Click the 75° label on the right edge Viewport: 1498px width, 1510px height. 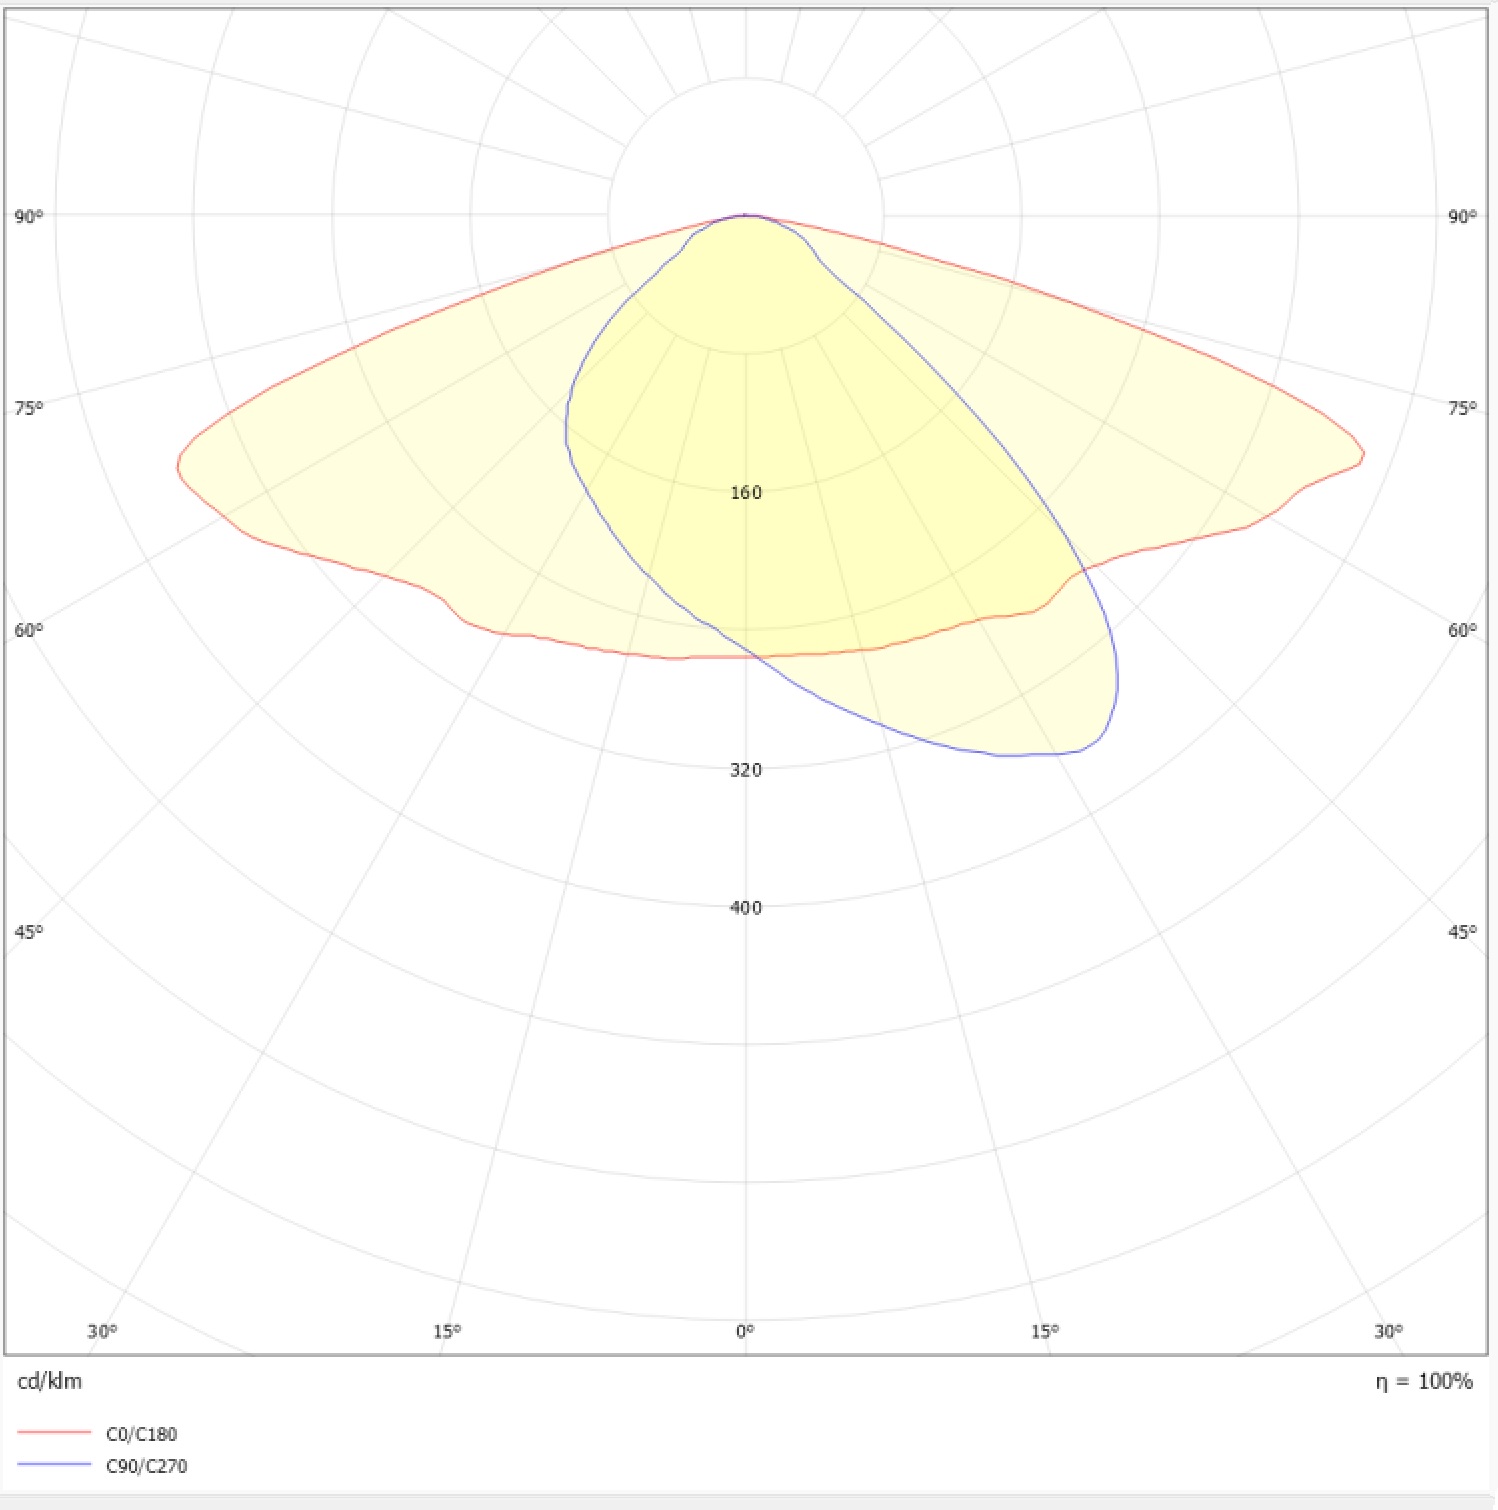pos(1462,407)
